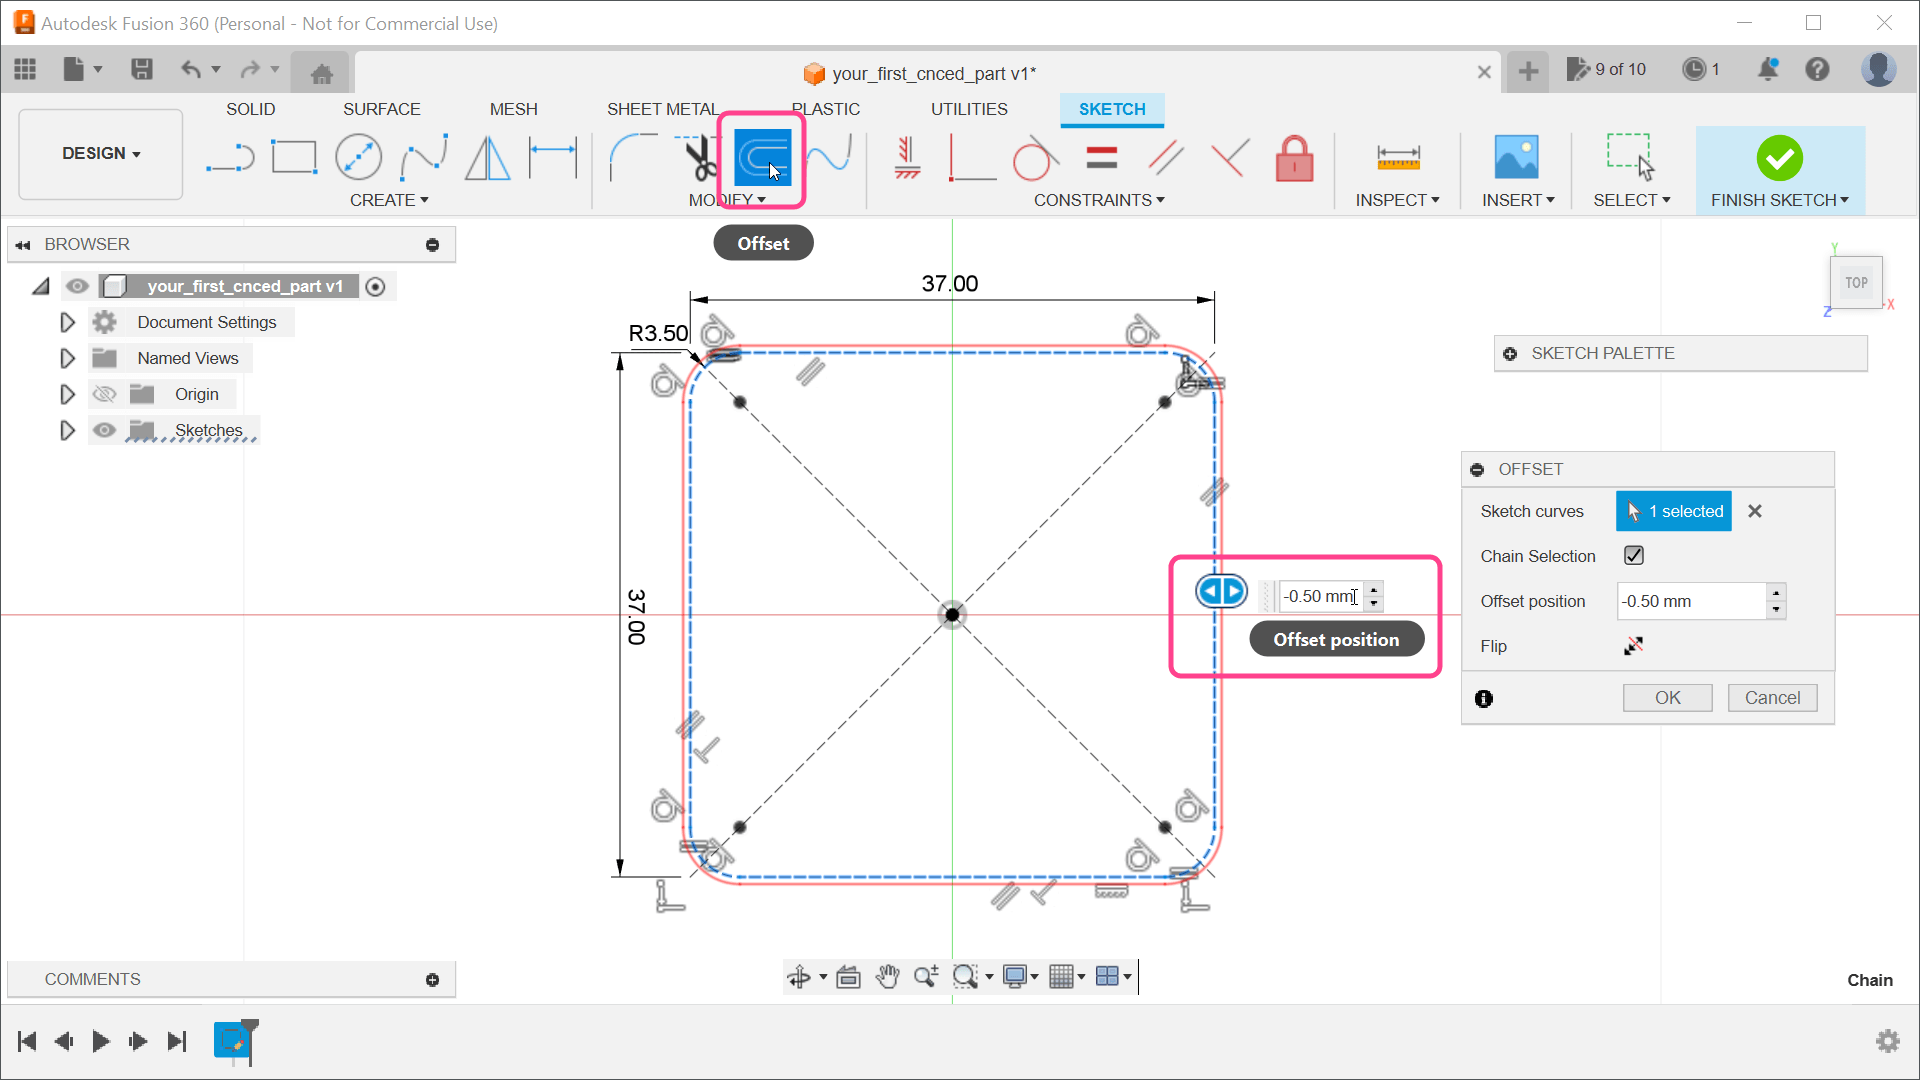Switch to the SOLID ribbon tab
The image size is (1920, 1080).
pyautogui.click(x=250, y=109)
